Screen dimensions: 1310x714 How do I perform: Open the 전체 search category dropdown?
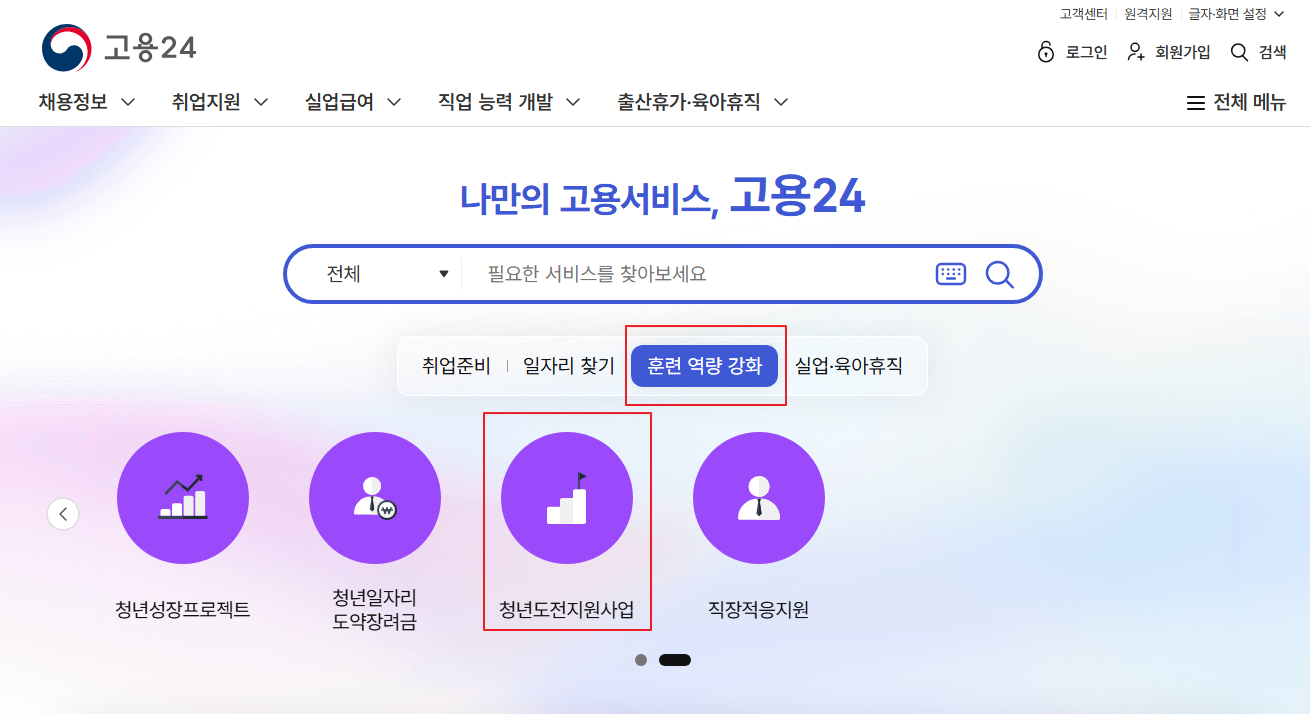(388, 274)
